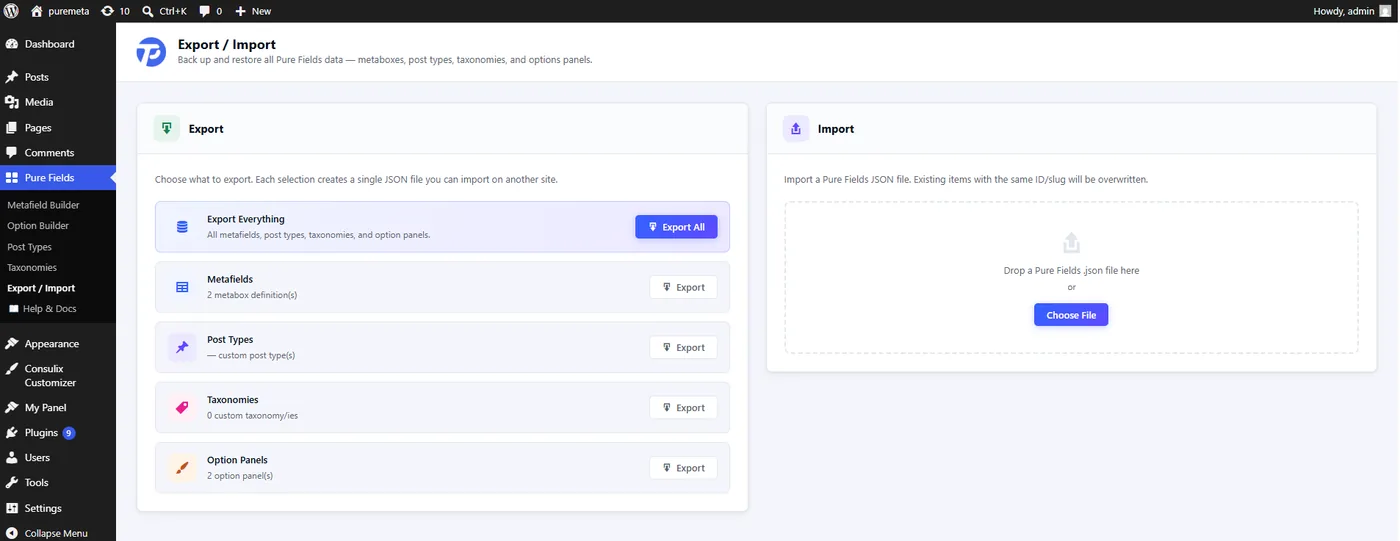Open the Howdy, admin account menu

coord(1351,11)
